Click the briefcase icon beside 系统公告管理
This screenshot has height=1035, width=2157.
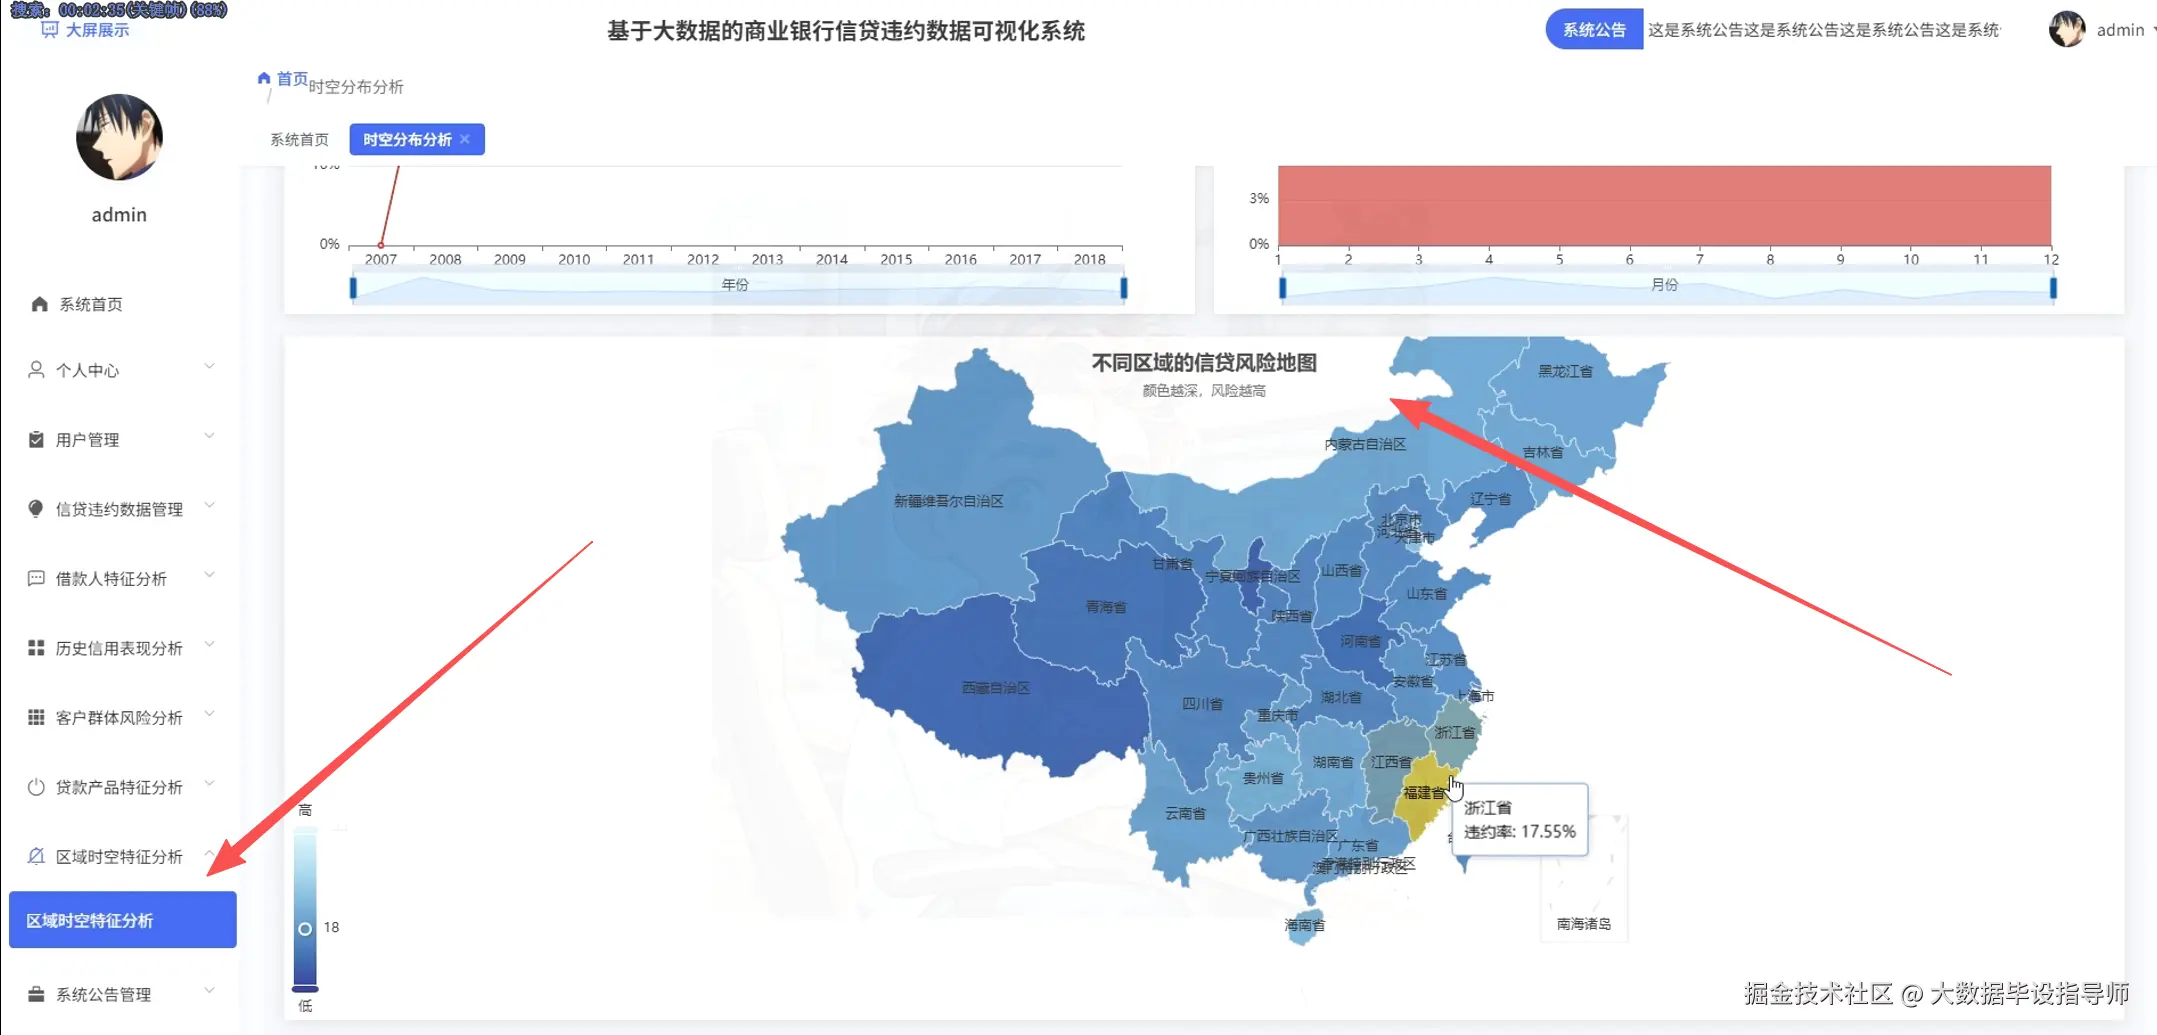36,994
